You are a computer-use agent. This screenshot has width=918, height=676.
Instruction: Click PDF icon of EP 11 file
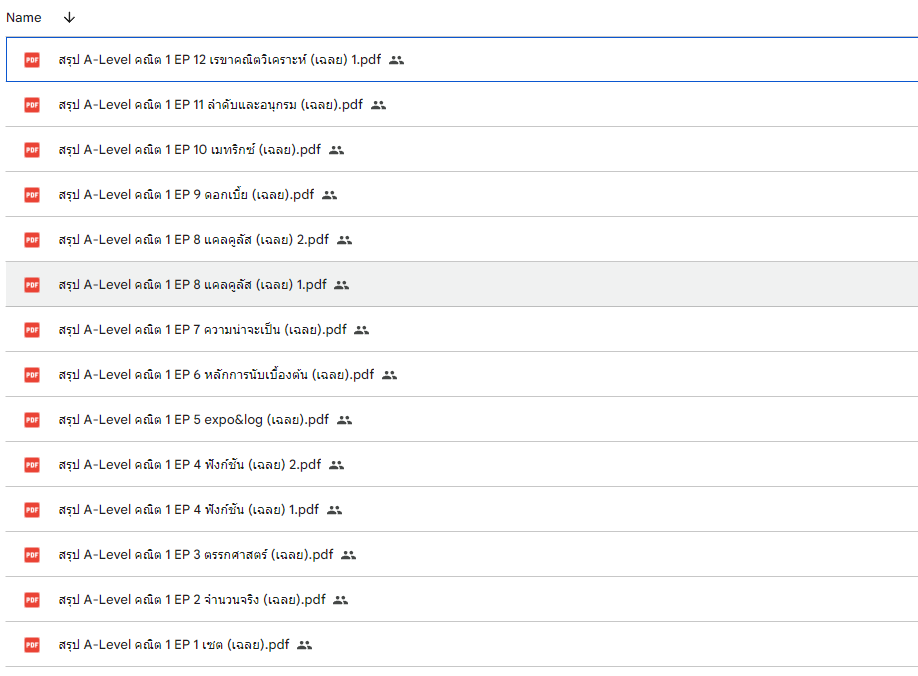(x=32, y=105)
